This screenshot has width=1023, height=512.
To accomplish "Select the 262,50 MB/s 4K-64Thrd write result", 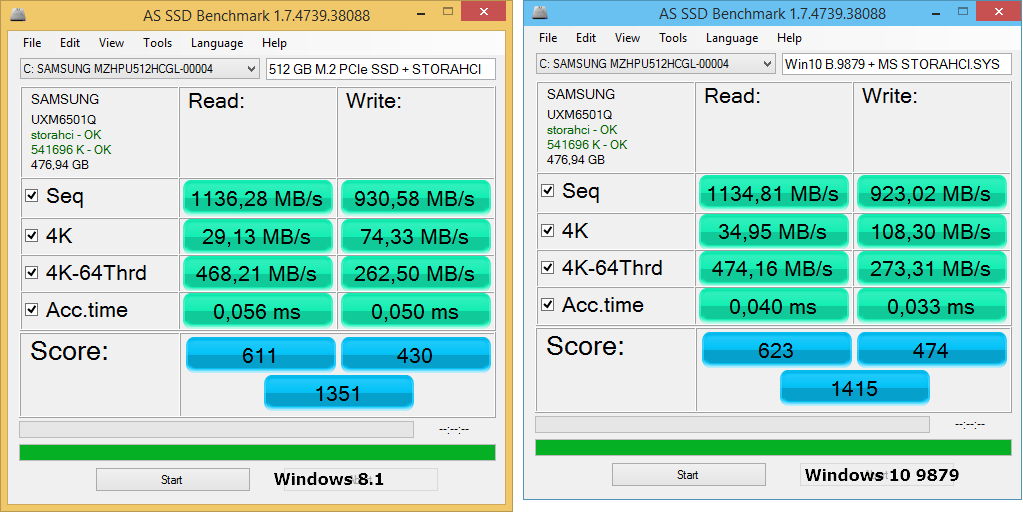I will [415, 273].
